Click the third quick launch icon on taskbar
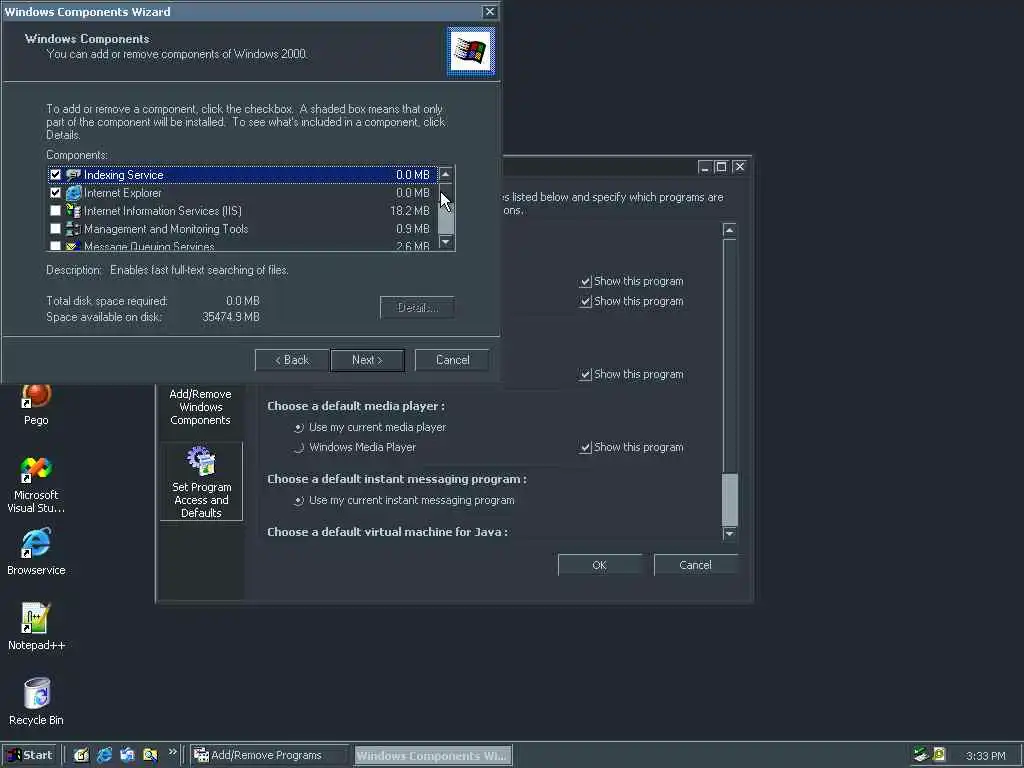Viewport: 1024px width, 768px height. 127,755
